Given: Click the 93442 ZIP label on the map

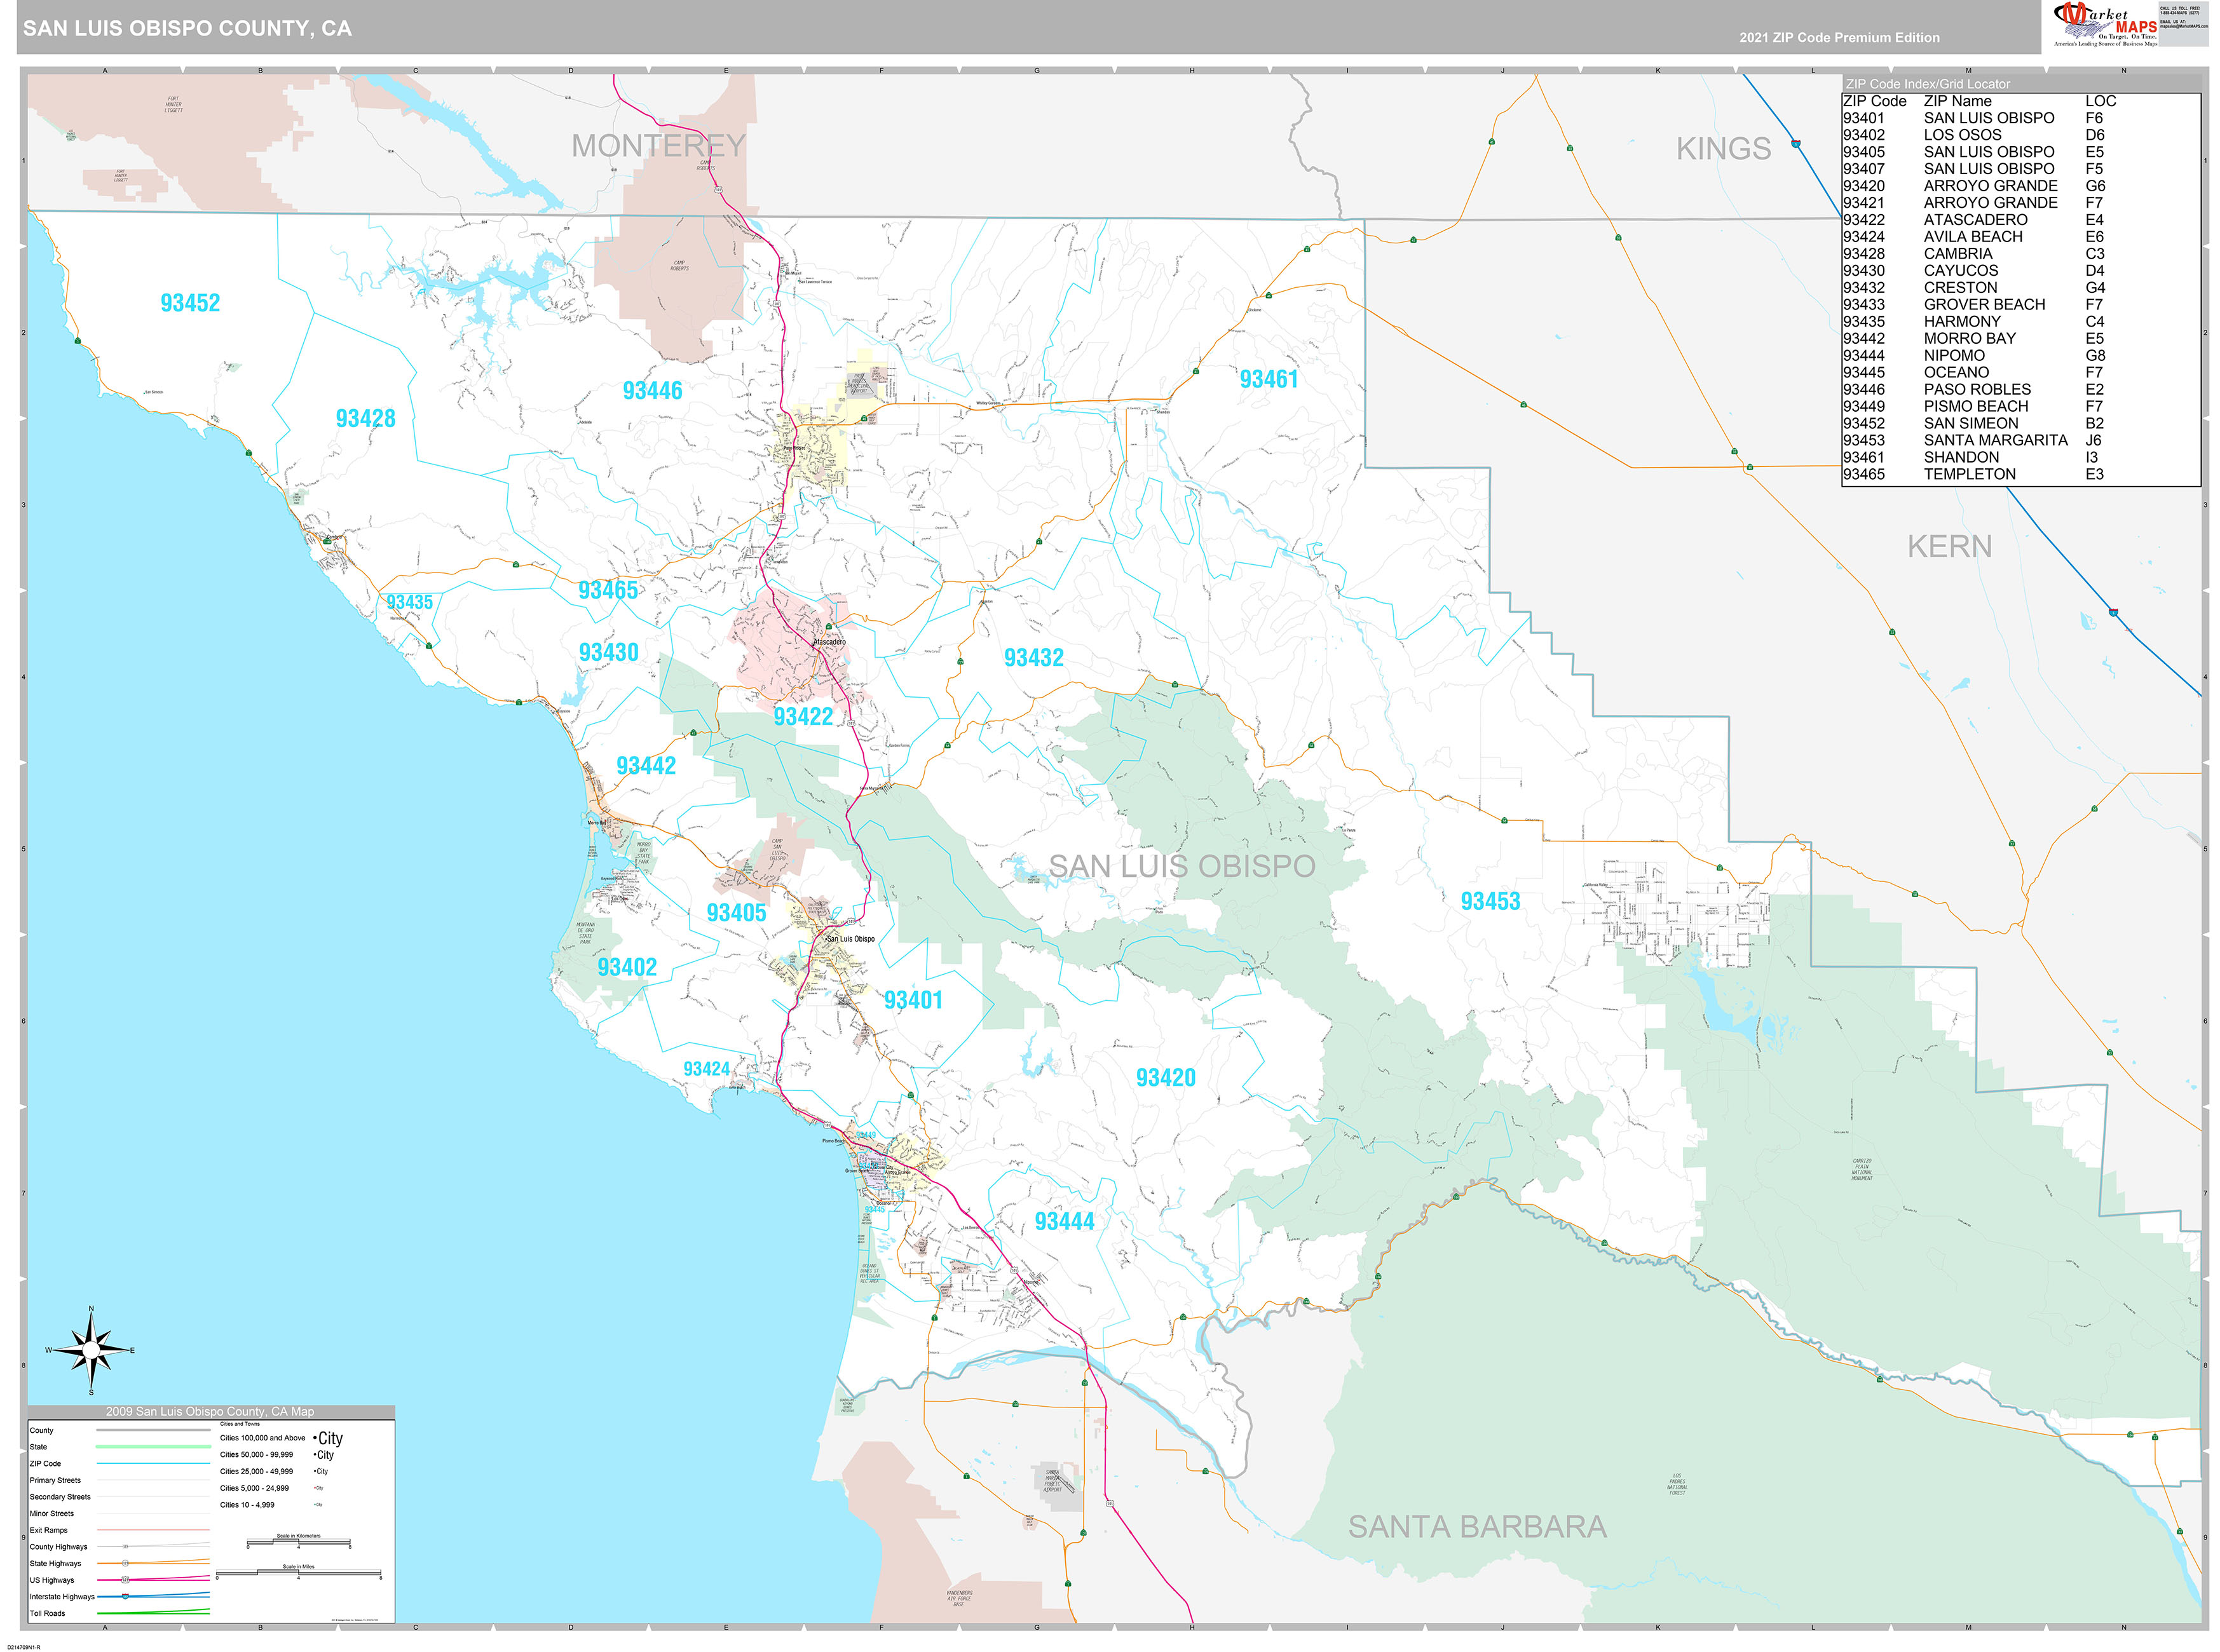Looking at the screenshot, I should tap(646, 766).
